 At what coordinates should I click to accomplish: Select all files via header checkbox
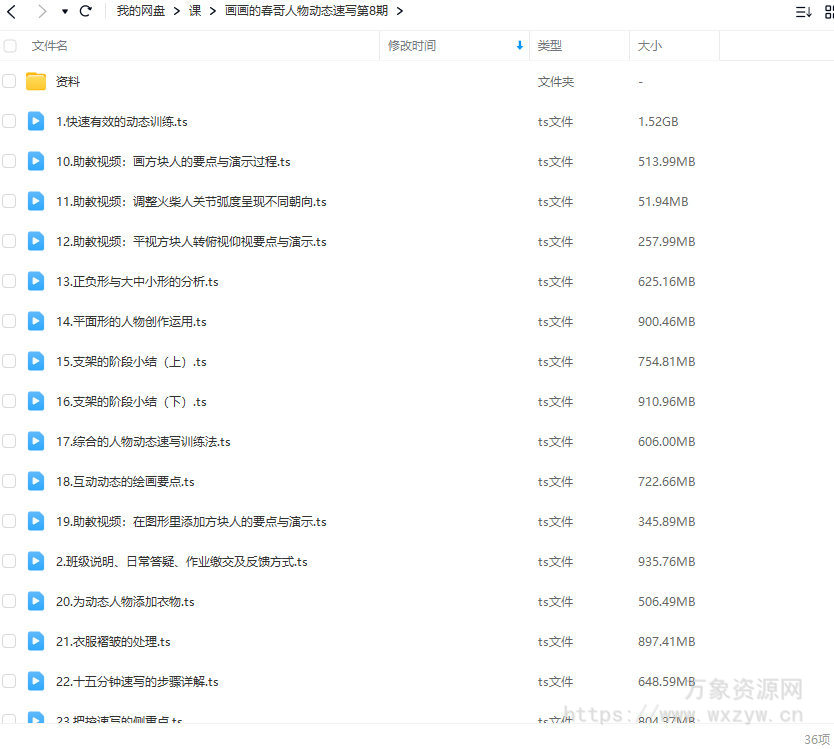click(10, 45)
